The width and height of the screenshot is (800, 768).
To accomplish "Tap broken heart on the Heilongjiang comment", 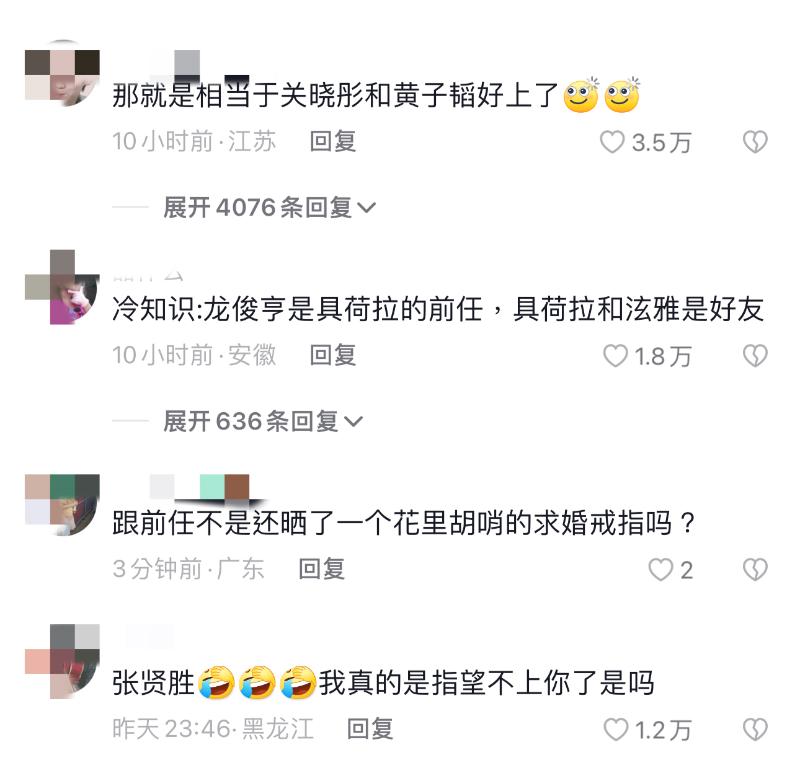I will pyautogui.click(x=755, y=729).
